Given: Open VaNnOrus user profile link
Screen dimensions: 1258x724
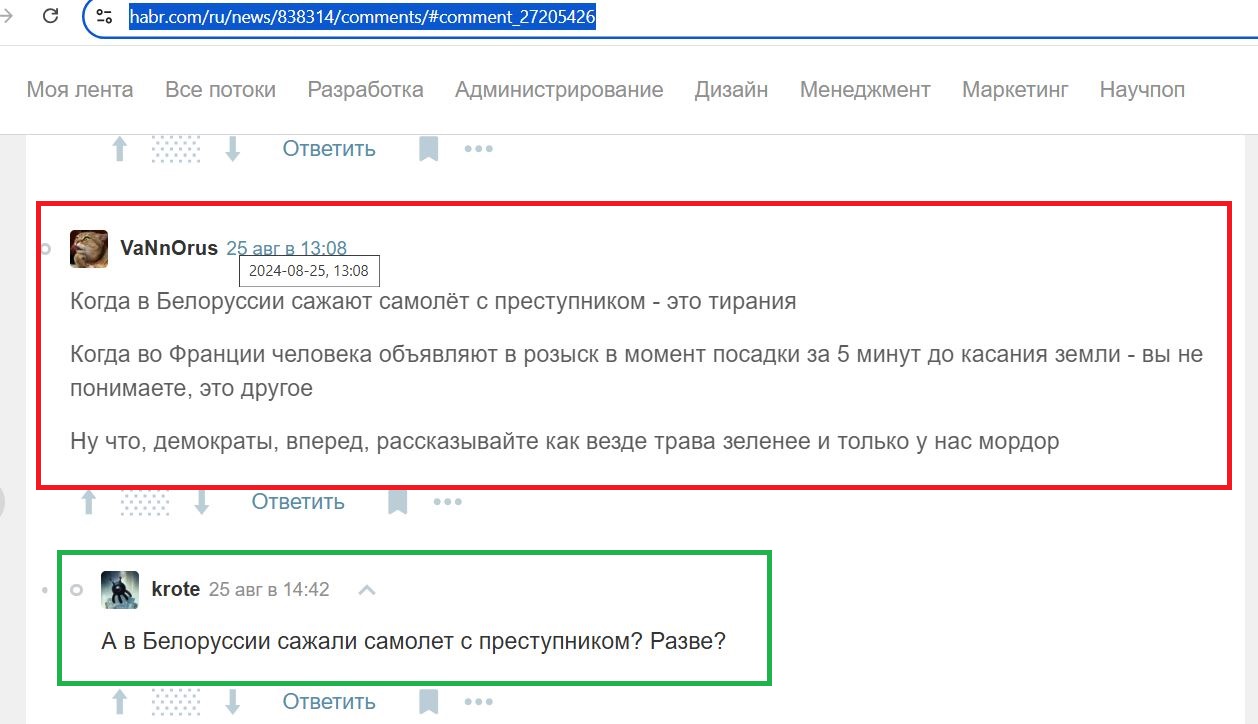Looking at the screenshot, I should (x=169, y=248).
